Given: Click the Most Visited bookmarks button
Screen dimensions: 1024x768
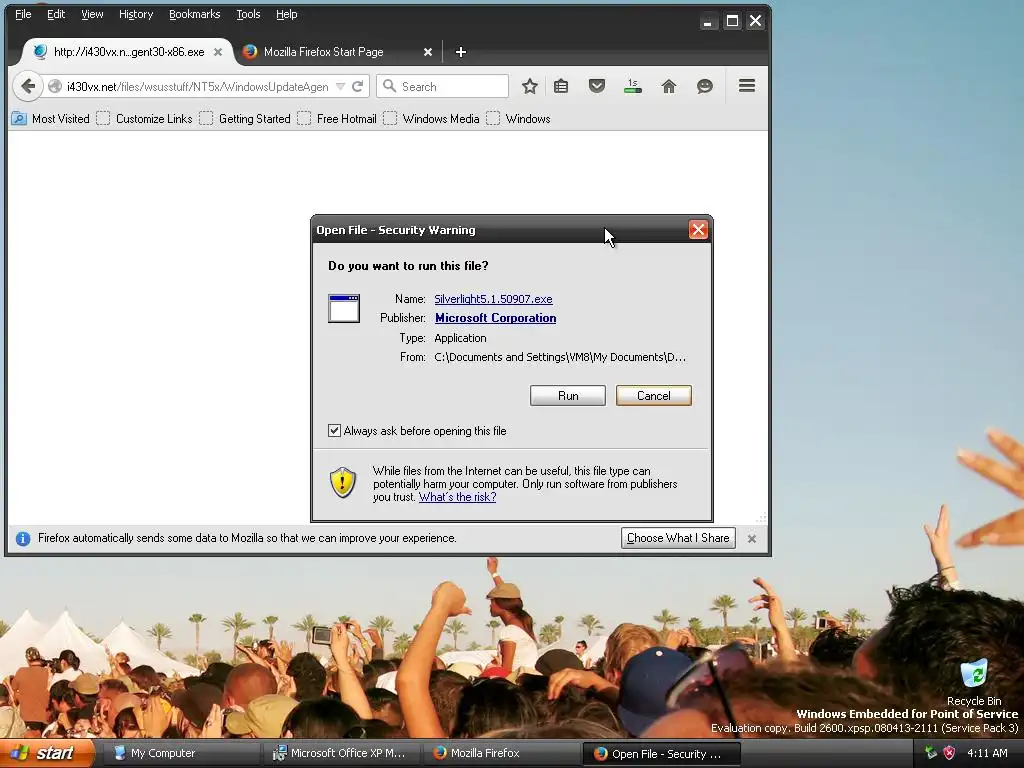Looking at the screenshot, I should [x=51, y=119].
